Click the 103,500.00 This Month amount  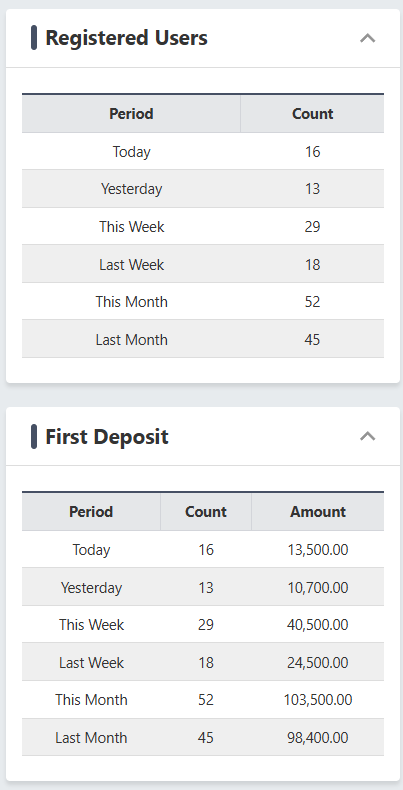318,699
